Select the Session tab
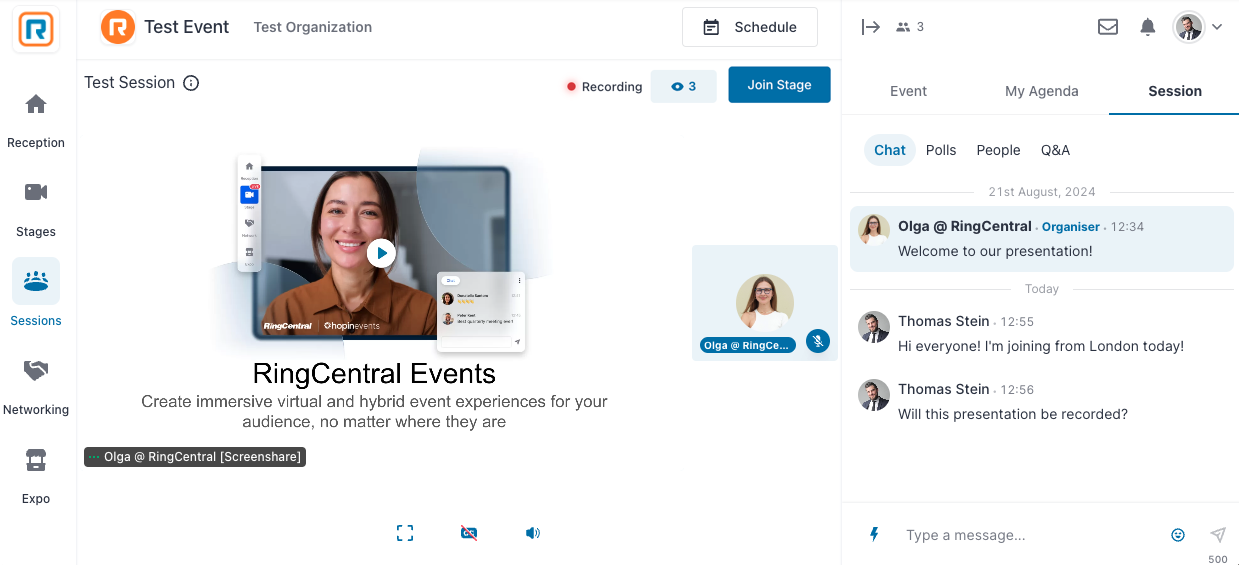1239x565 pixels. coord(1175,91)
